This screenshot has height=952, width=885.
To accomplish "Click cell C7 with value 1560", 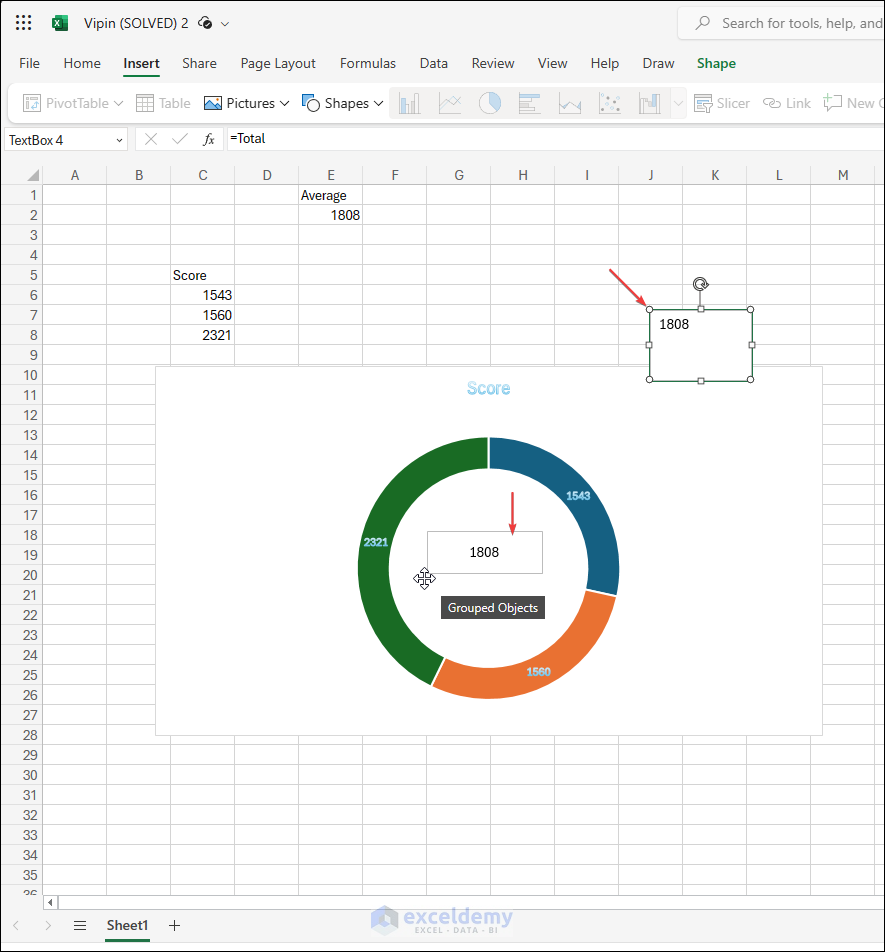I will [202, 315].
